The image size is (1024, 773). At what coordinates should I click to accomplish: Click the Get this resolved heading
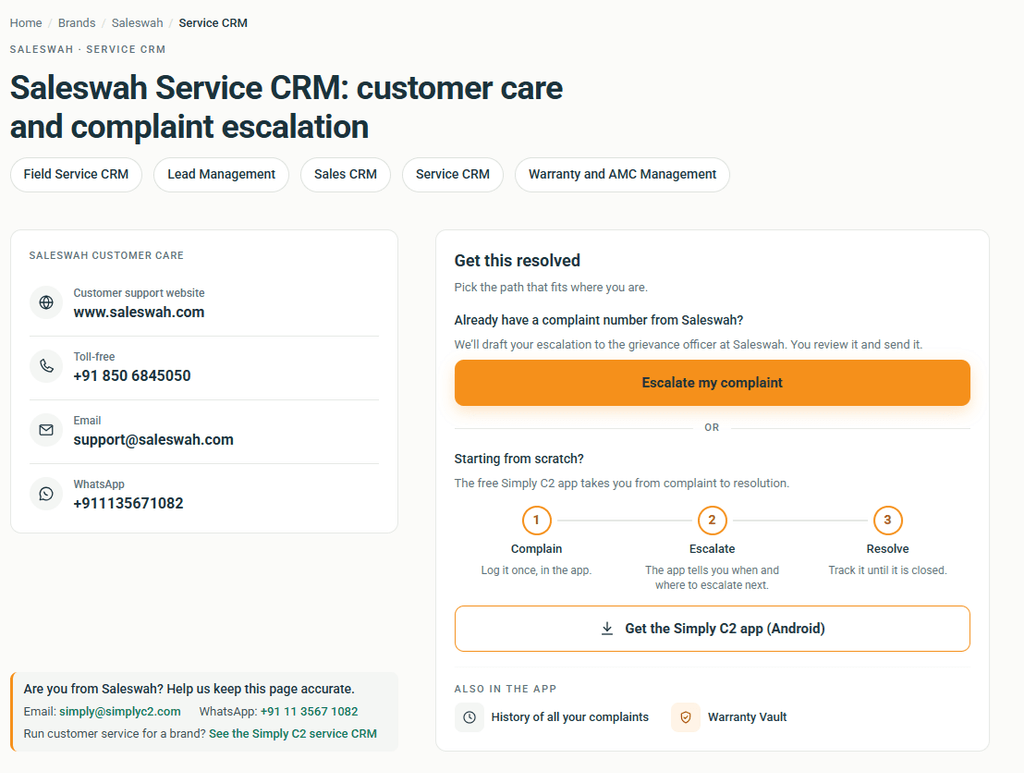click(517, 260)
